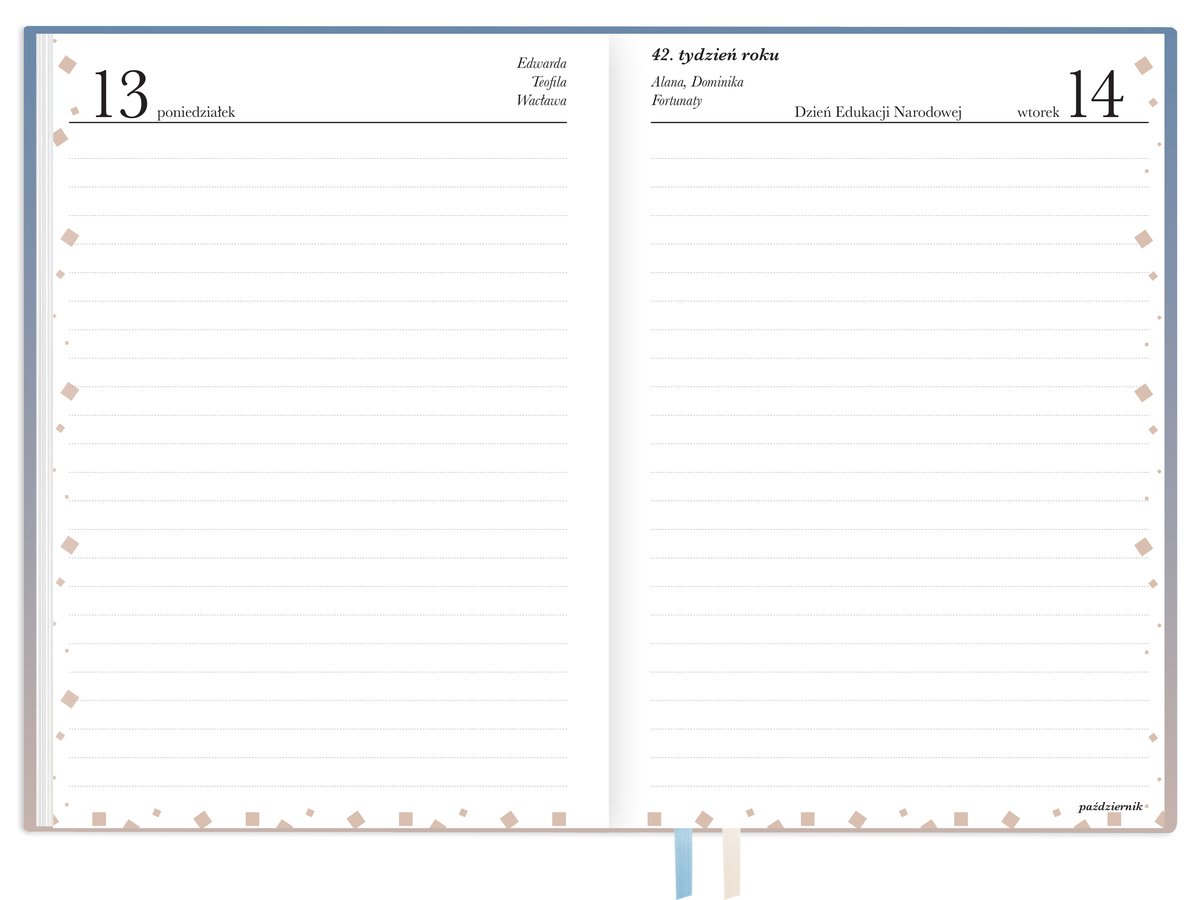Click the '42. tydzień roku' heading

714,56
